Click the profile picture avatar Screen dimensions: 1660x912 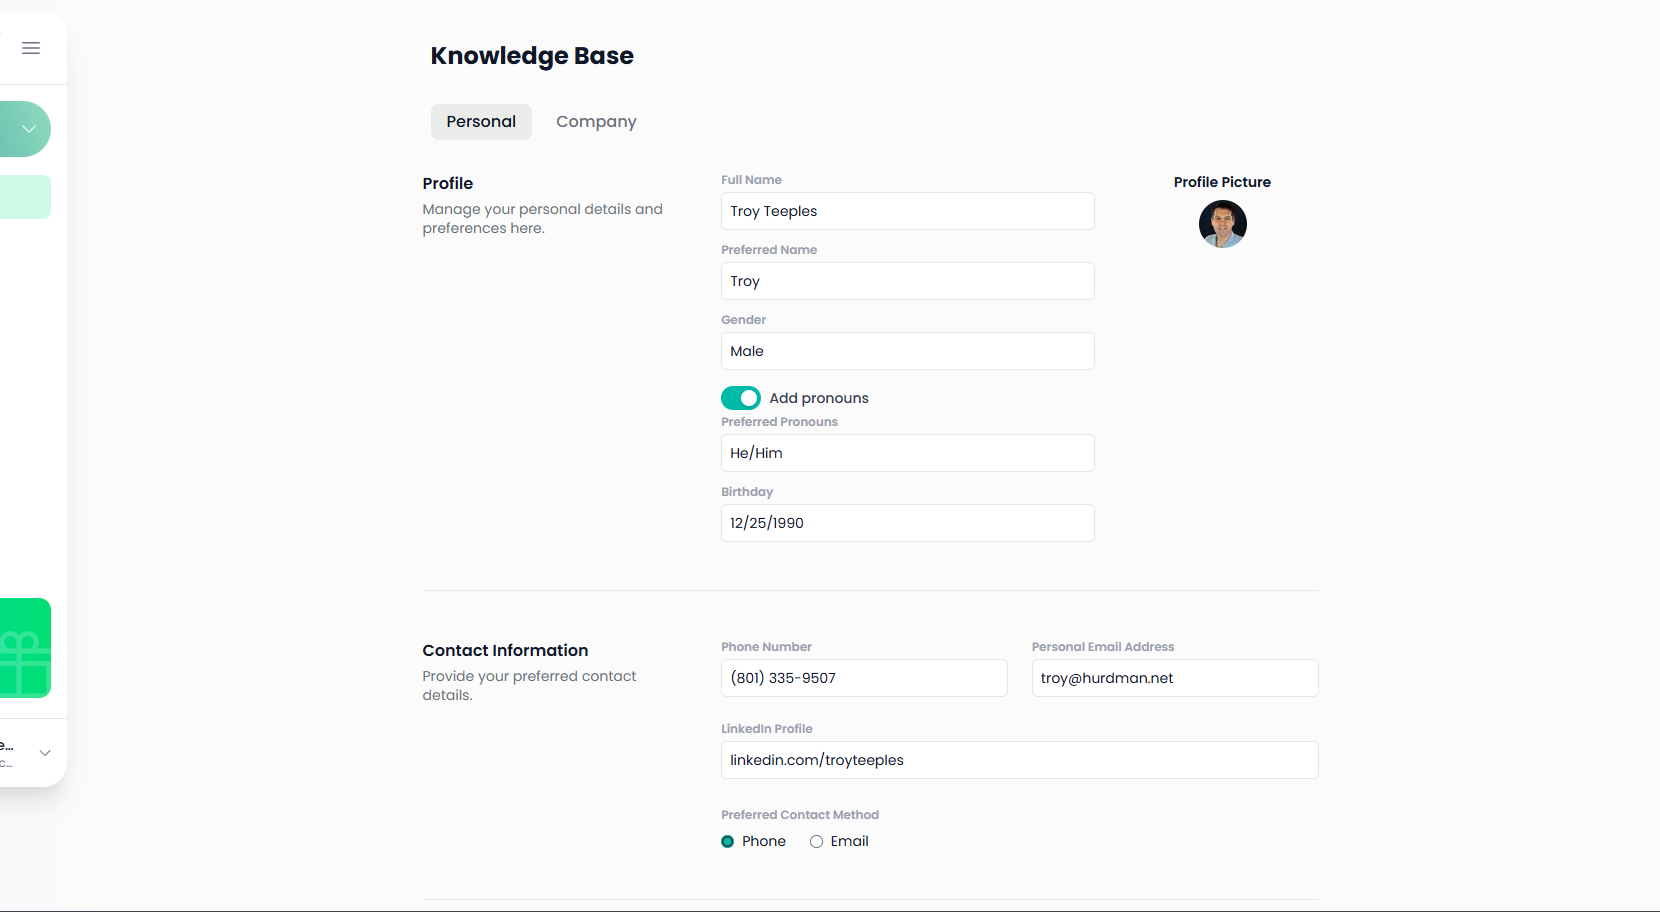[1222, 224]
